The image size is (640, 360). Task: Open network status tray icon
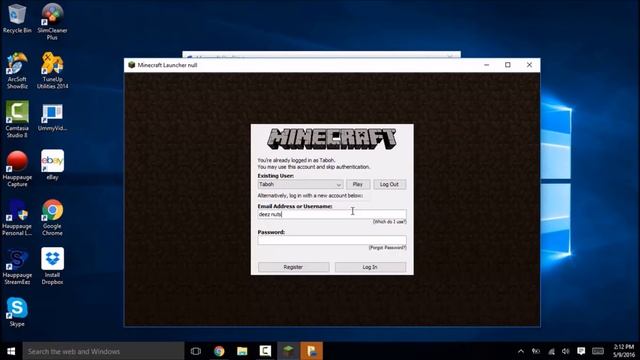coord(551,351)
